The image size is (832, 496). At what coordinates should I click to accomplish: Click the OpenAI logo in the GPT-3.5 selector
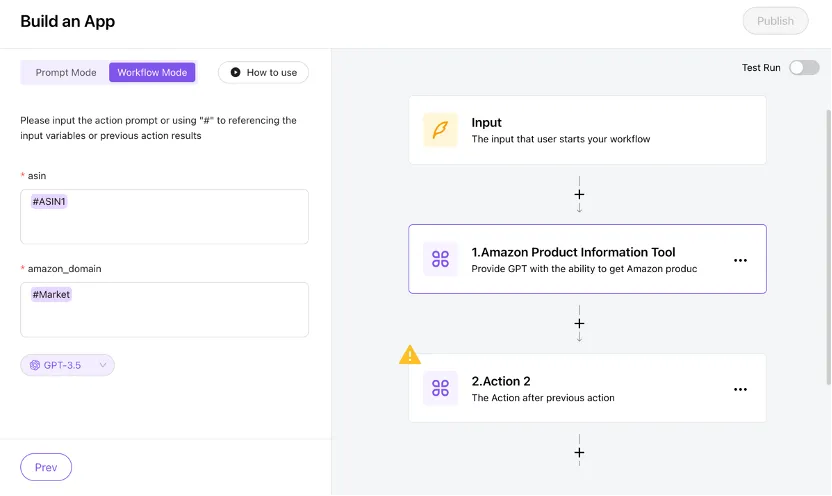point(35,365)
